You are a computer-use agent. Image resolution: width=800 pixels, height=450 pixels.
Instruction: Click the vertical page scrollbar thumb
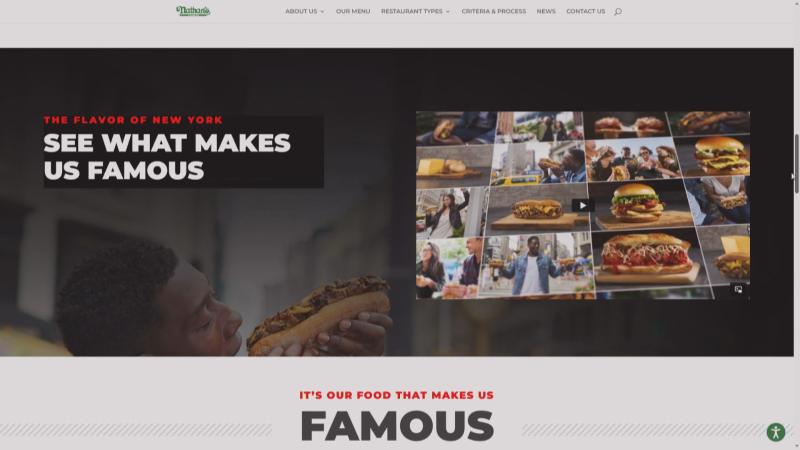796,163
